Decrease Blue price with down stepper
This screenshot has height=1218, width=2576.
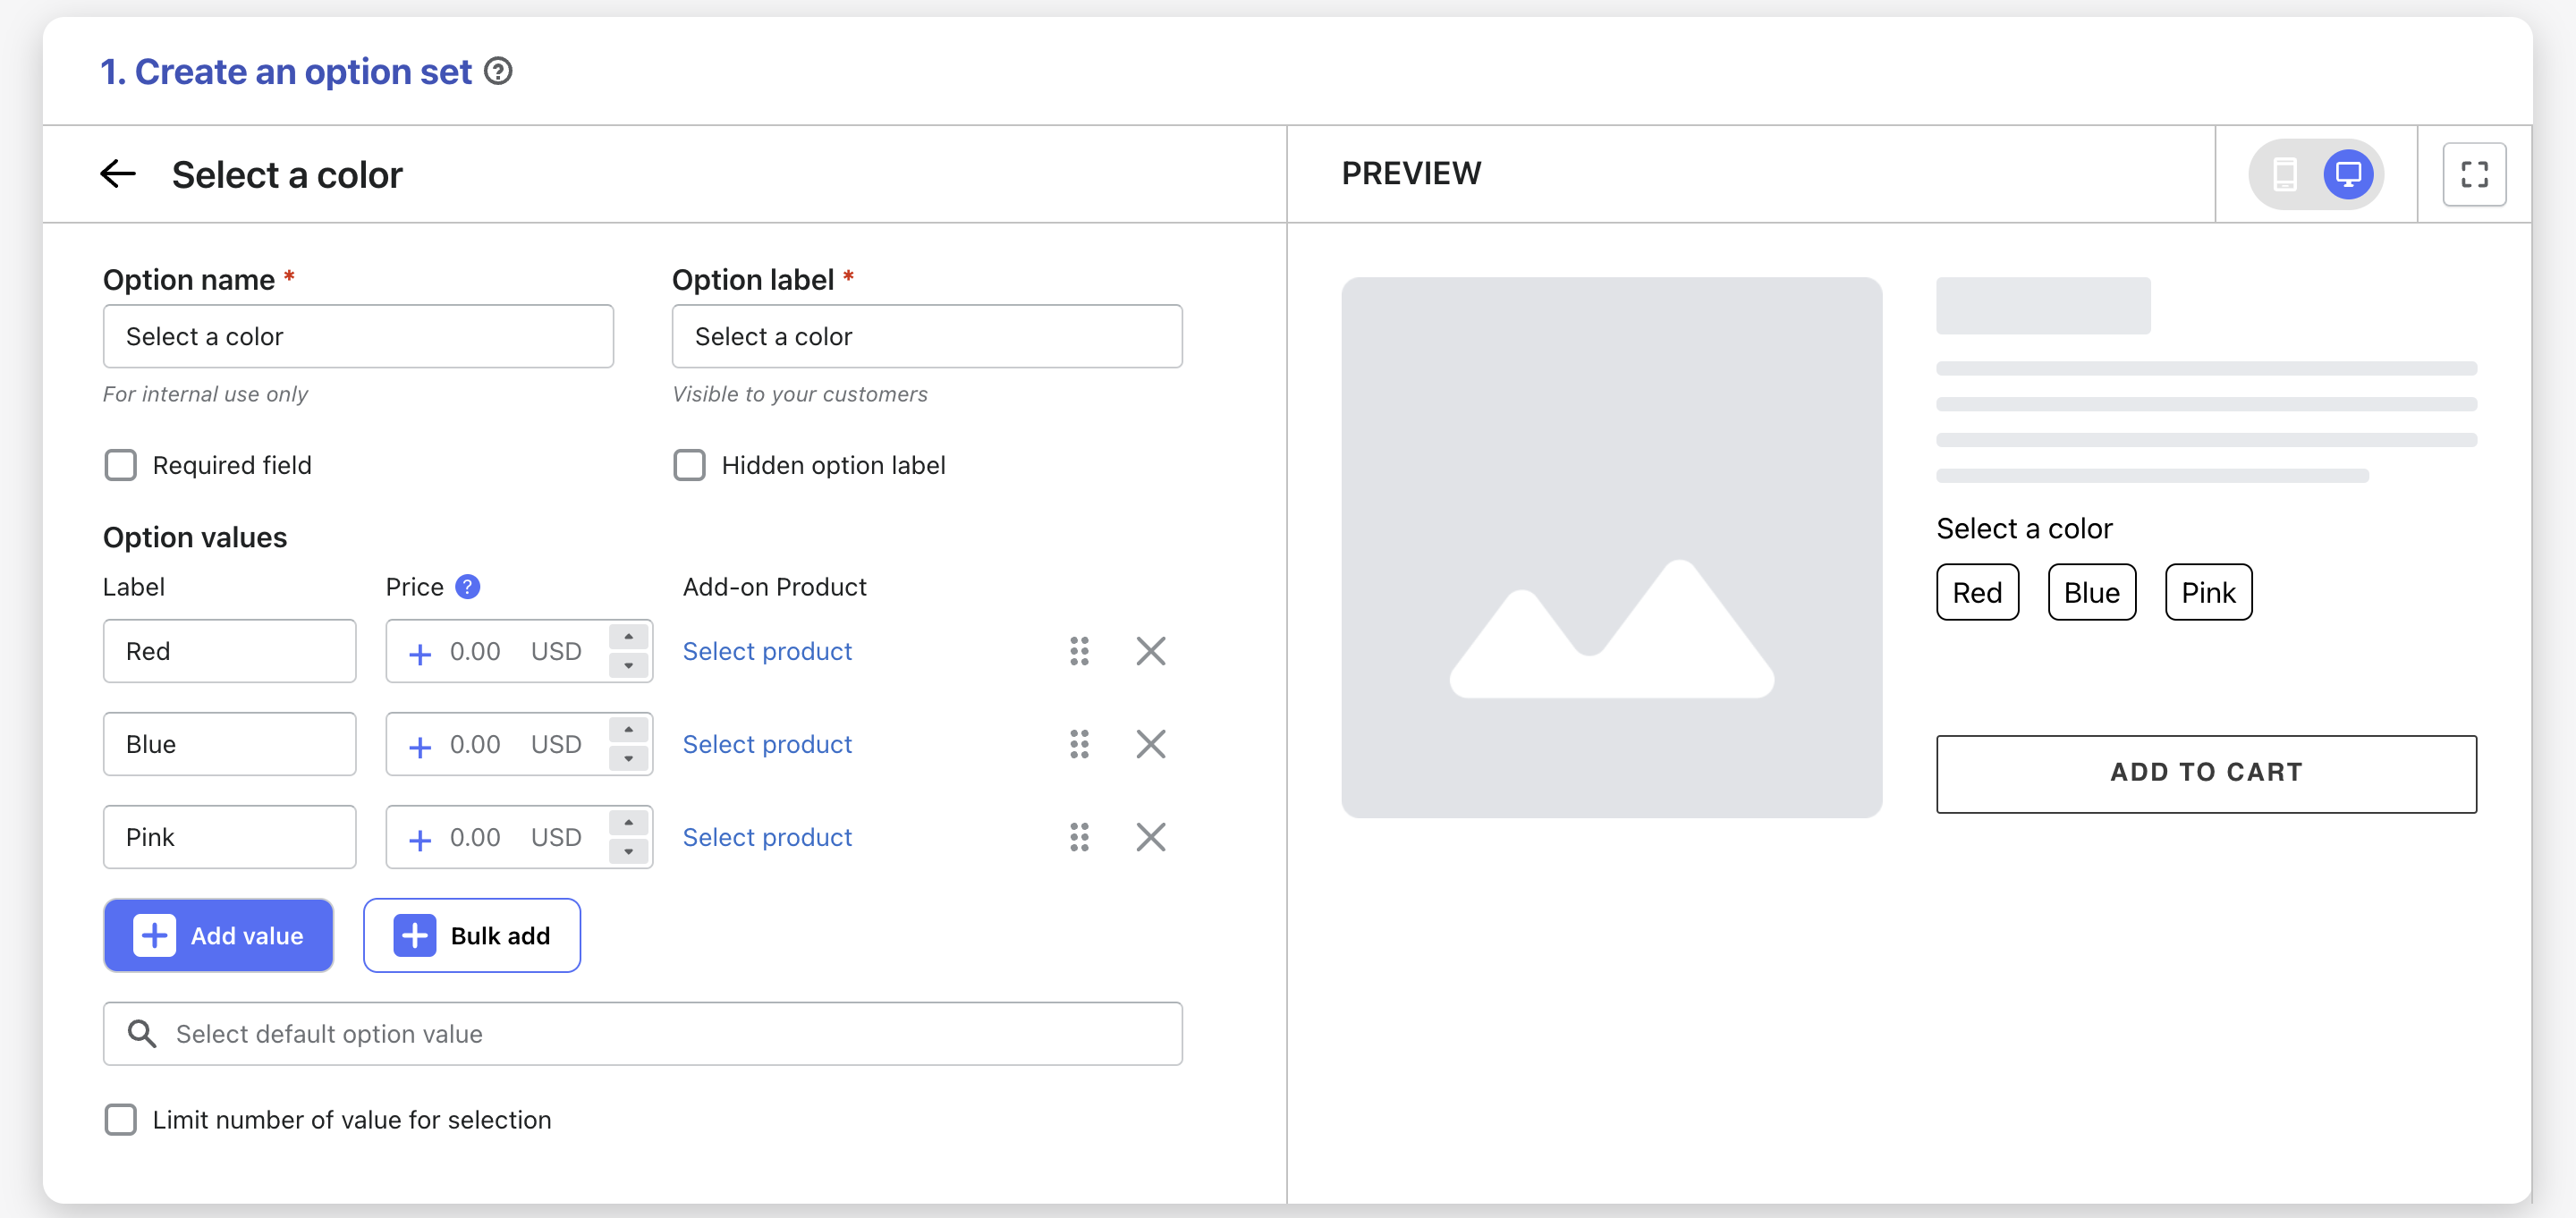pyautogui.click(x=628, y=759)
